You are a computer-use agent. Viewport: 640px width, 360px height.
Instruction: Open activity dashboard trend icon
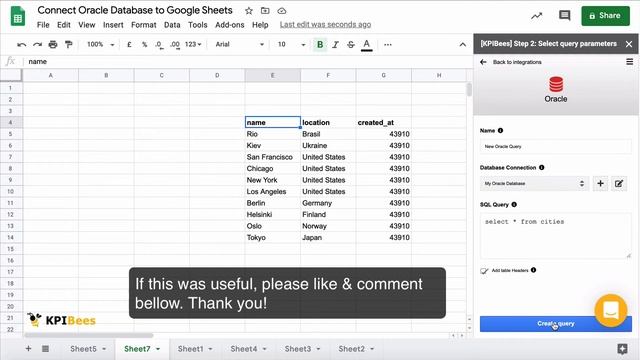(536, 16)
